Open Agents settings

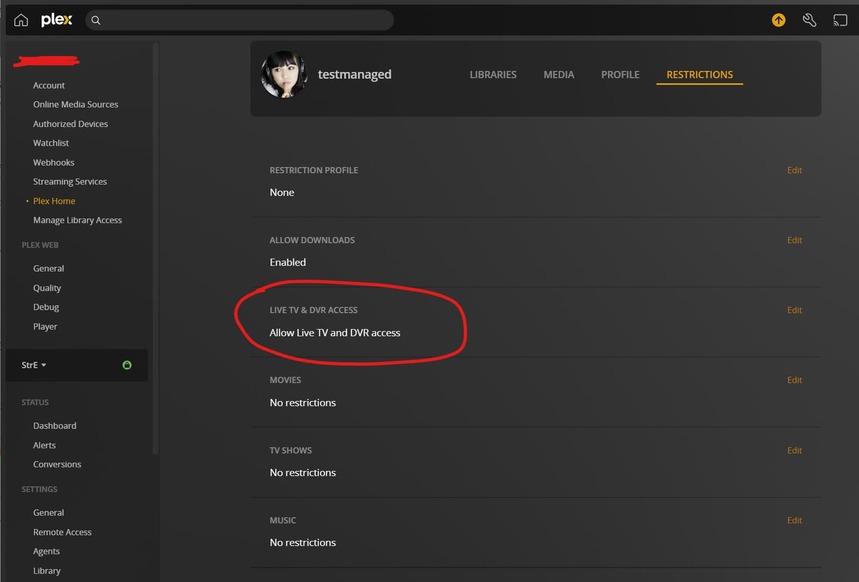point(46,551)
